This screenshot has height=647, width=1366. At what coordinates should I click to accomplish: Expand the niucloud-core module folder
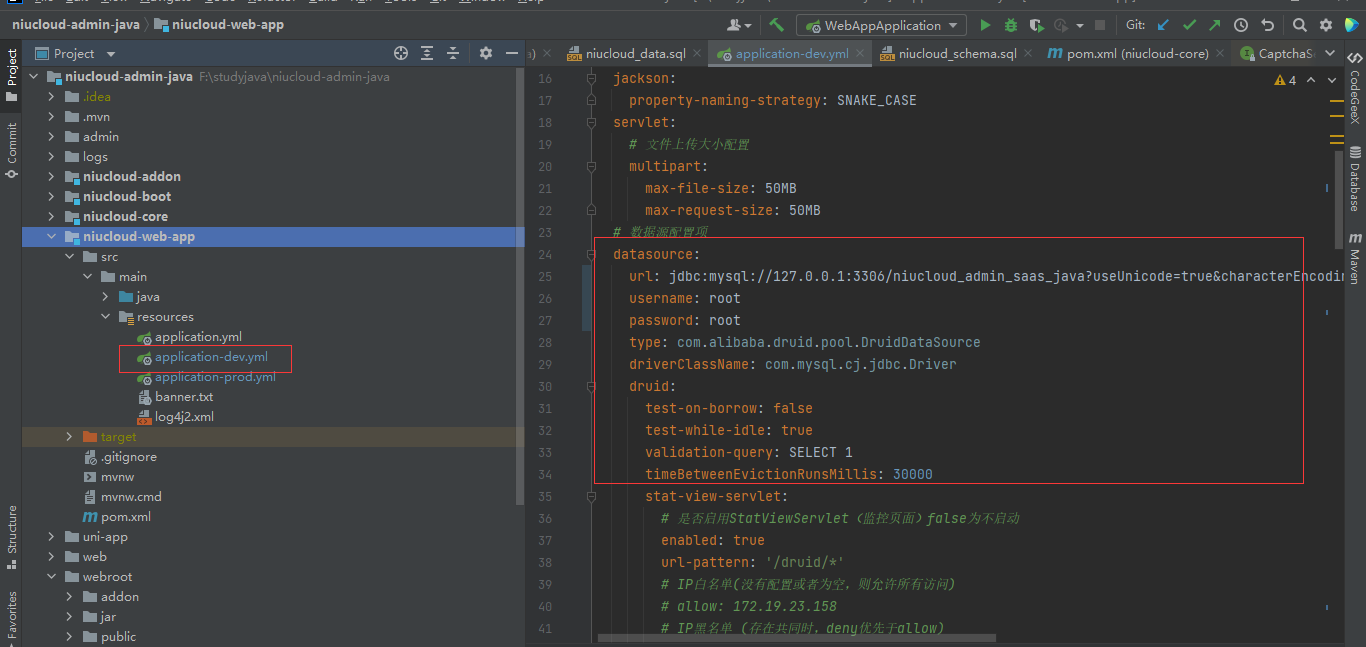(x=52, y=217)
